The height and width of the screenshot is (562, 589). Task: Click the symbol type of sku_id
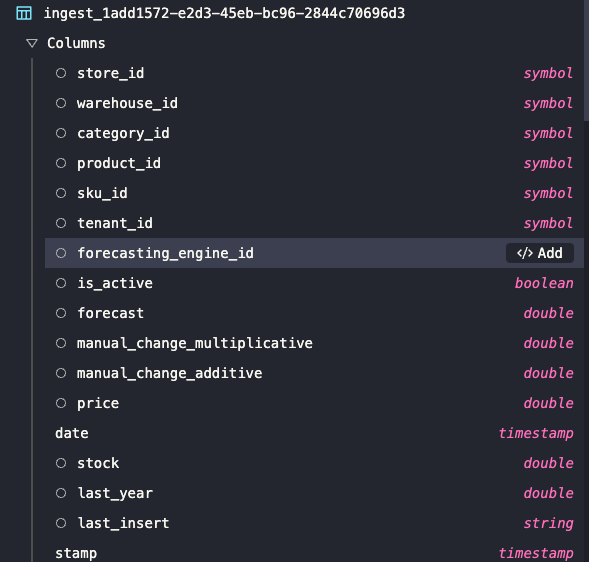click(x=548, y=194)
